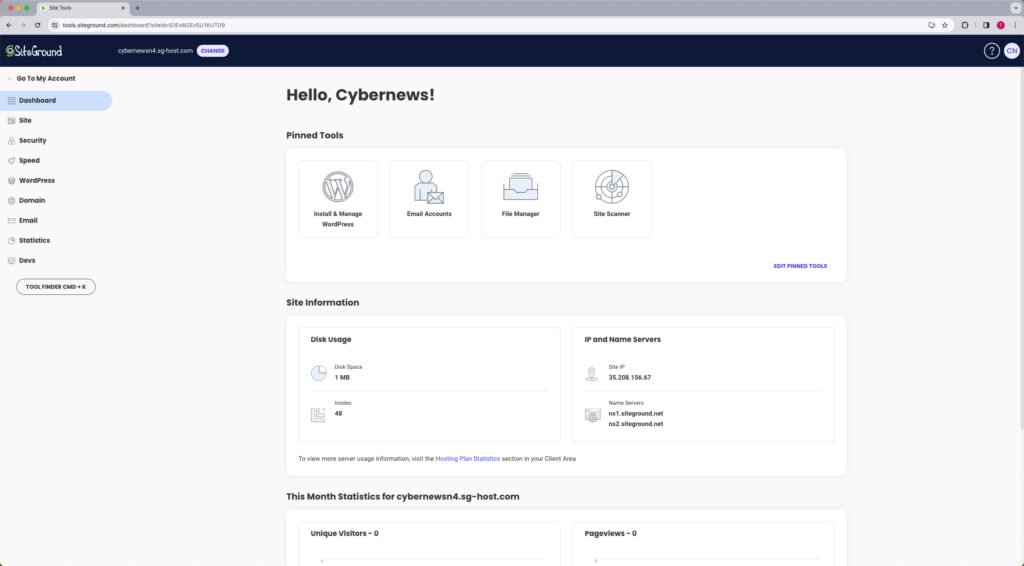The height and width of the screenshot is (566, 1024).
Task: Open the browser tab list dropdown arrow
Action: [x=1016, y=8]
